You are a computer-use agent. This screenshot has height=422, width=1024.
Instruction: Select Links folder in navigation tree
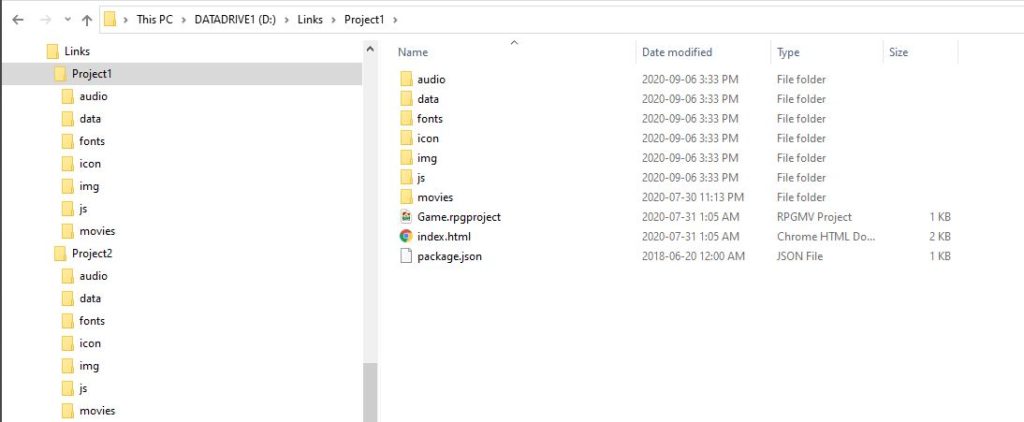coord(77,51)
